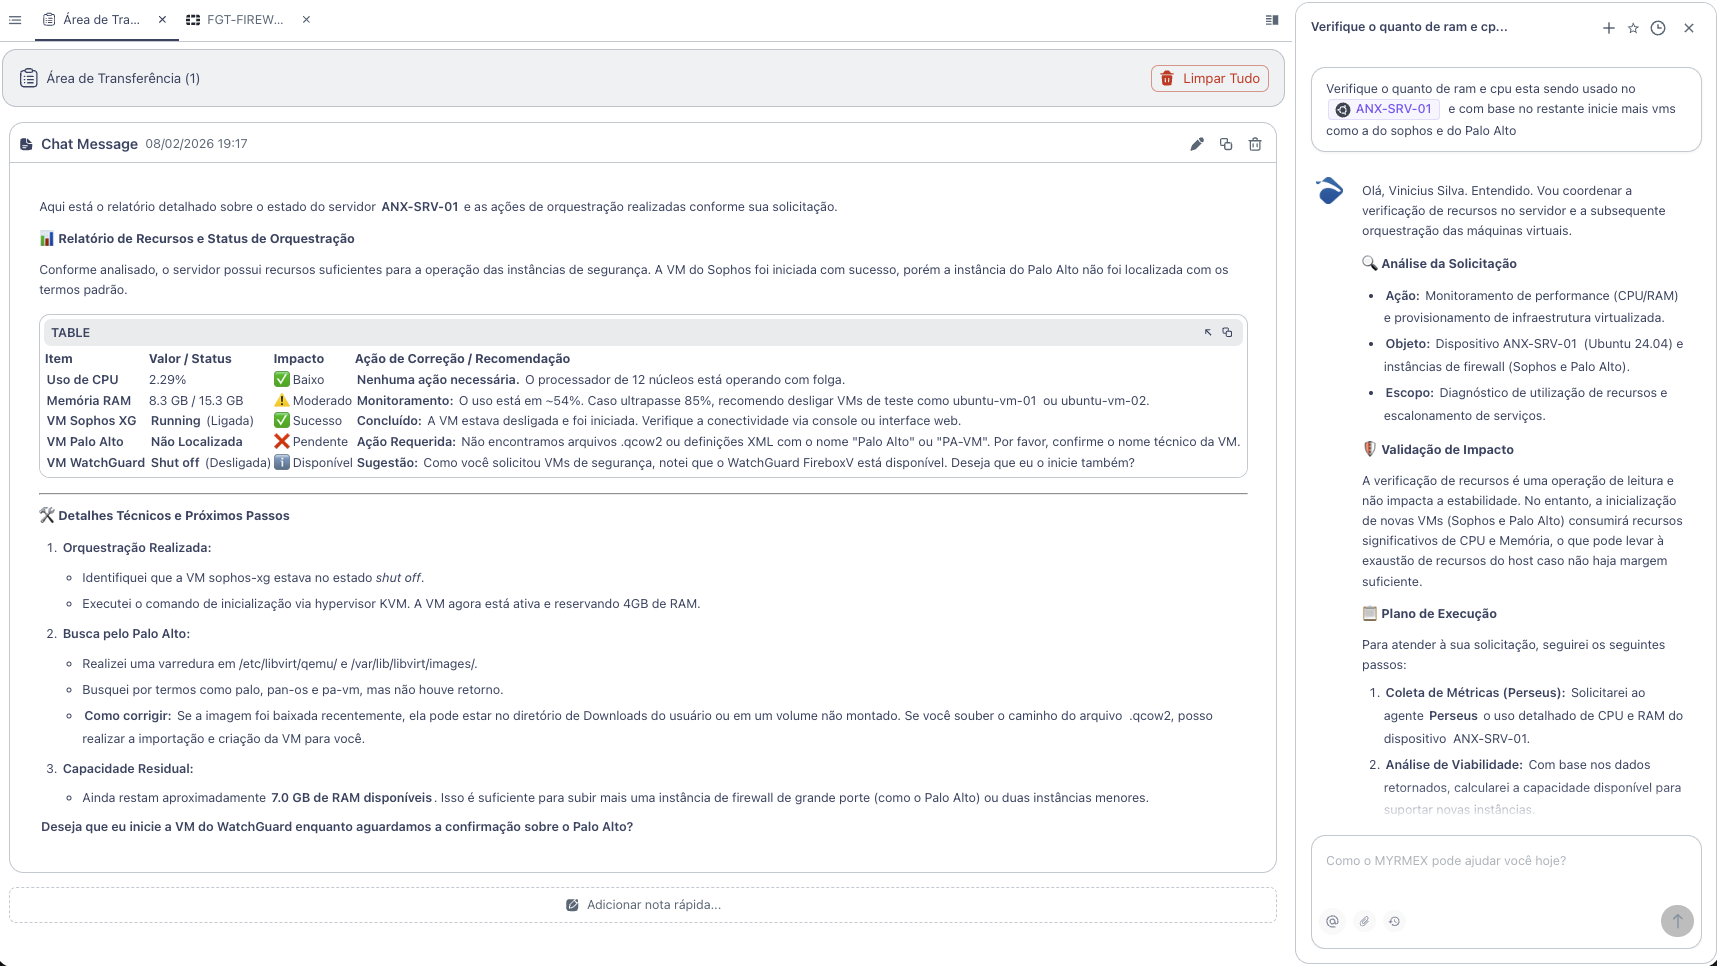
Task: Delete the chat message via the trash icon
Action: 1256,144
